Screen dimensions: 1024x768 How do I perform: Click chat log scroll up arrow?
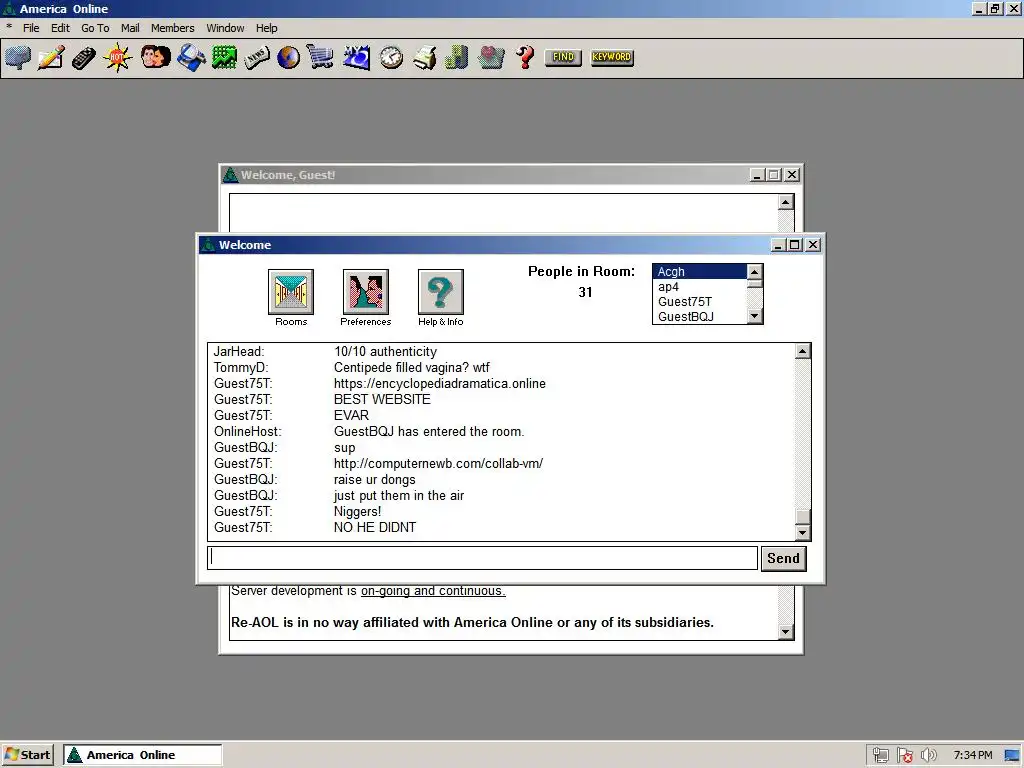[x=803, y=351]
